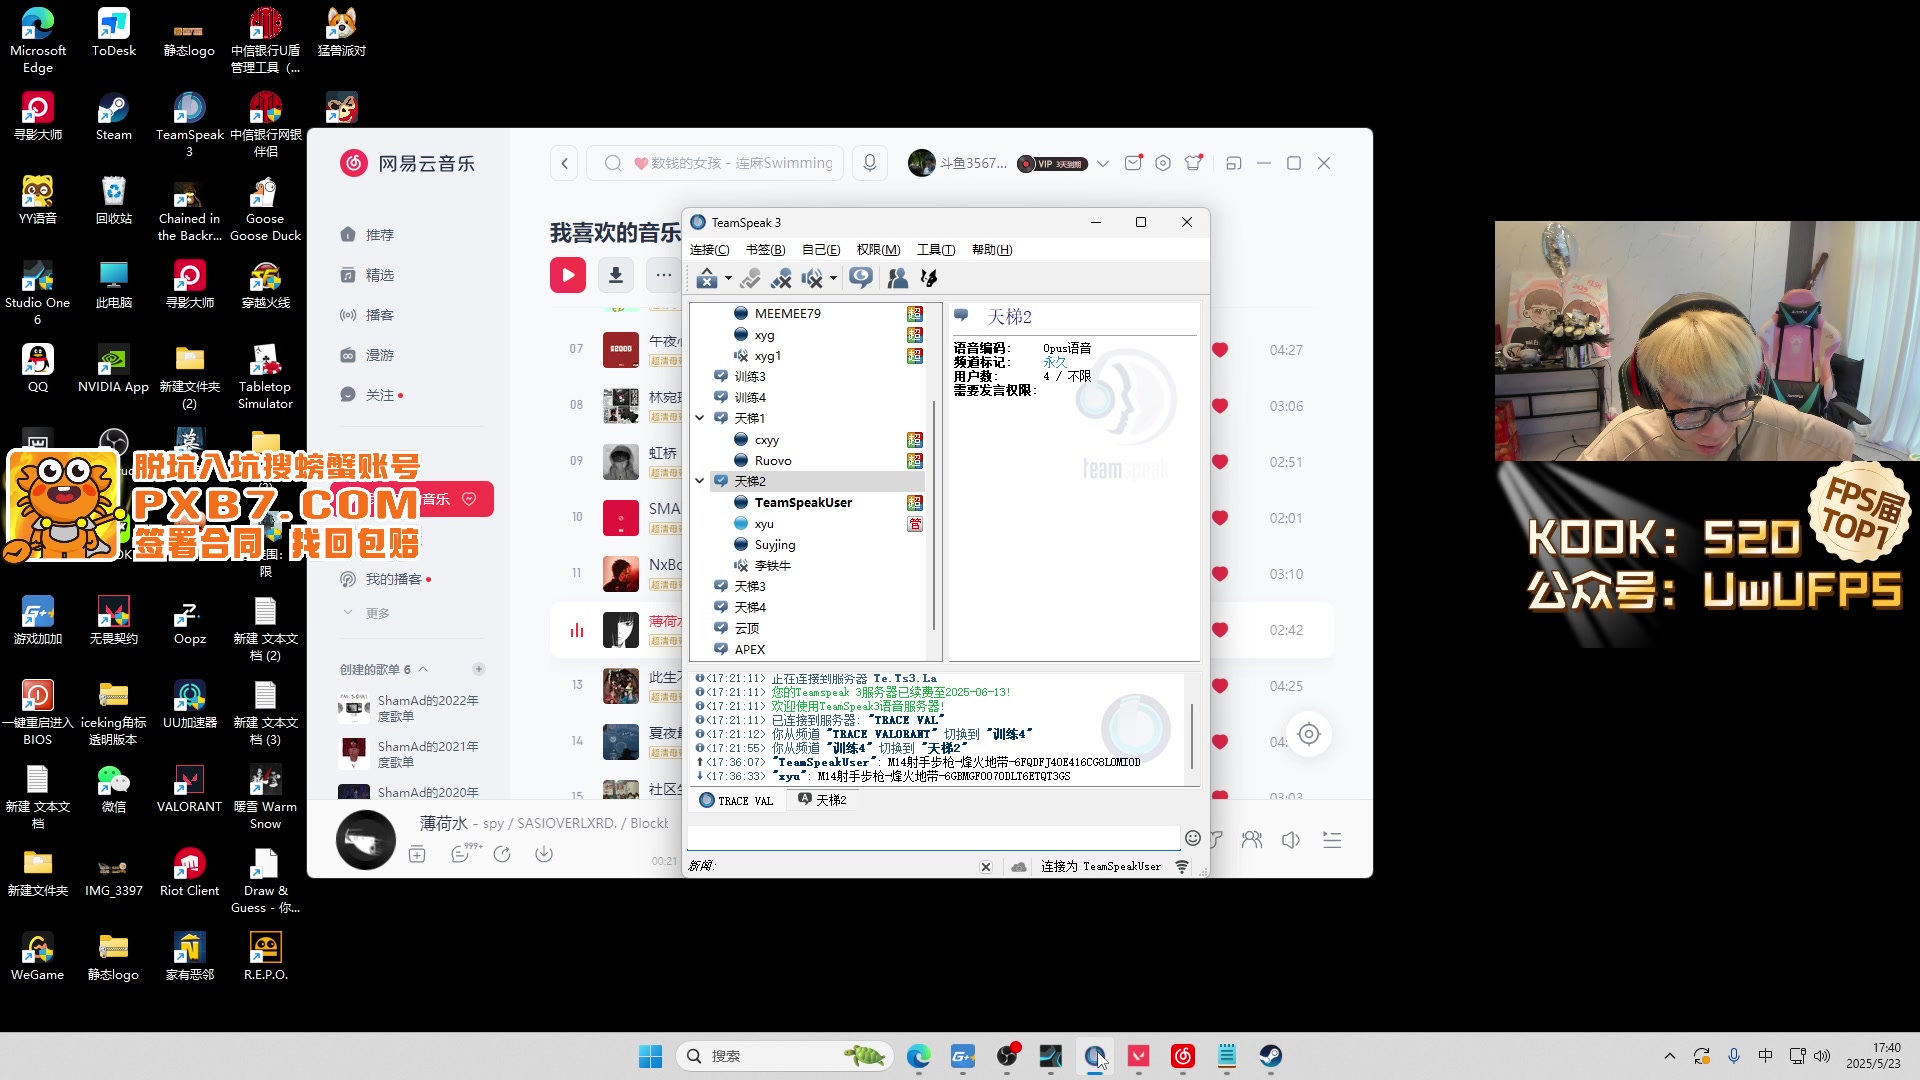Play all liked songs with red button
Image resolution: width=1920 pixels, height=1080 pixels.
[x=568, y=275]
